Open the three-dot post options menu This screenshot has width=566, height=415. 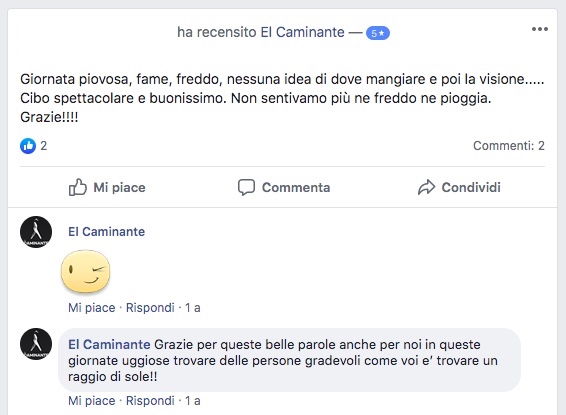(540, 29)
